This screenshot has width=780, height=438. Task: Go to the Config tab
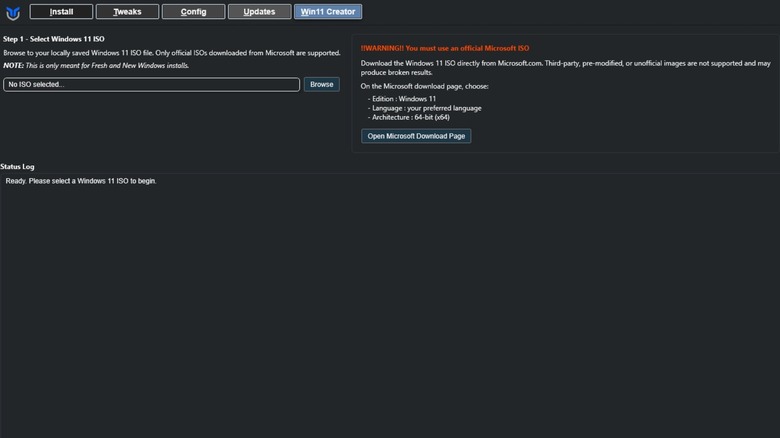pyautogui.click(x=194, y=11)
